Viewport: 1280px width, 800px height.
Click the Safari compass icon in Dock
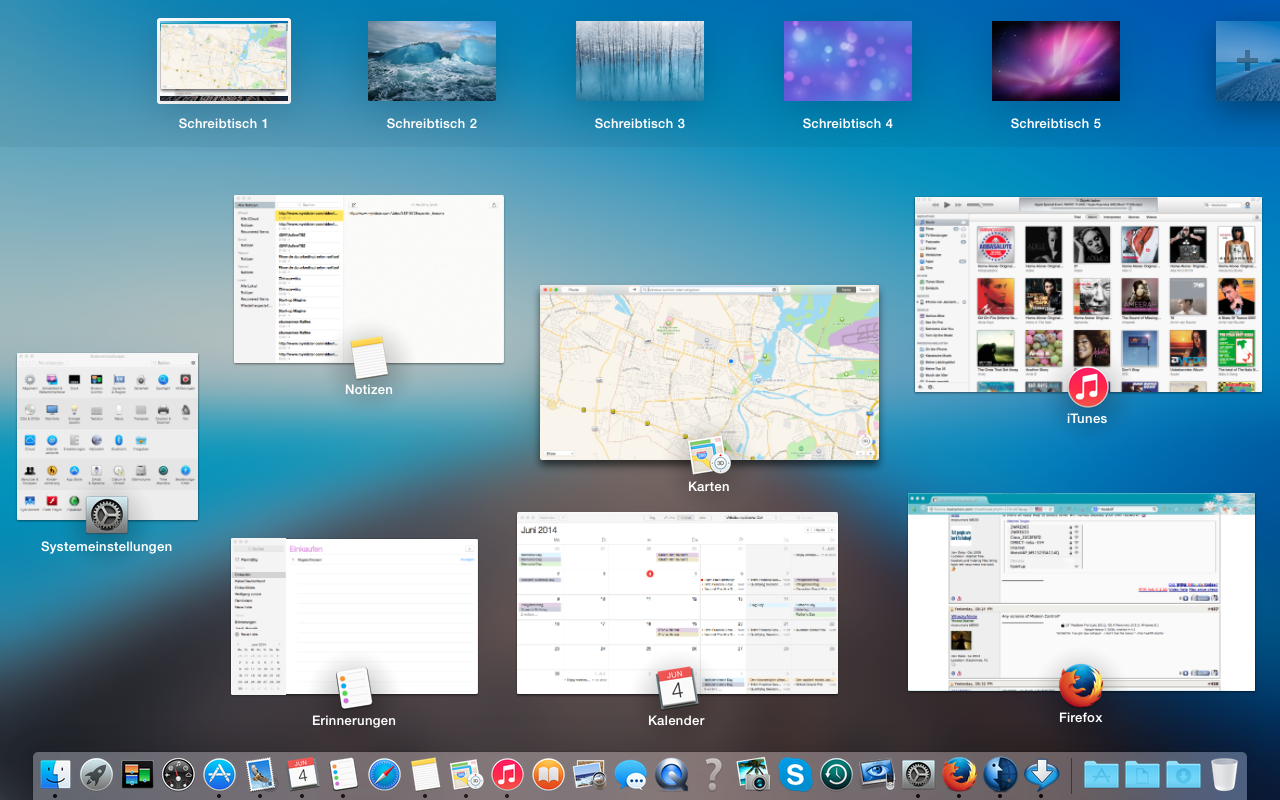pyautogui.click(x=384, y=775)
